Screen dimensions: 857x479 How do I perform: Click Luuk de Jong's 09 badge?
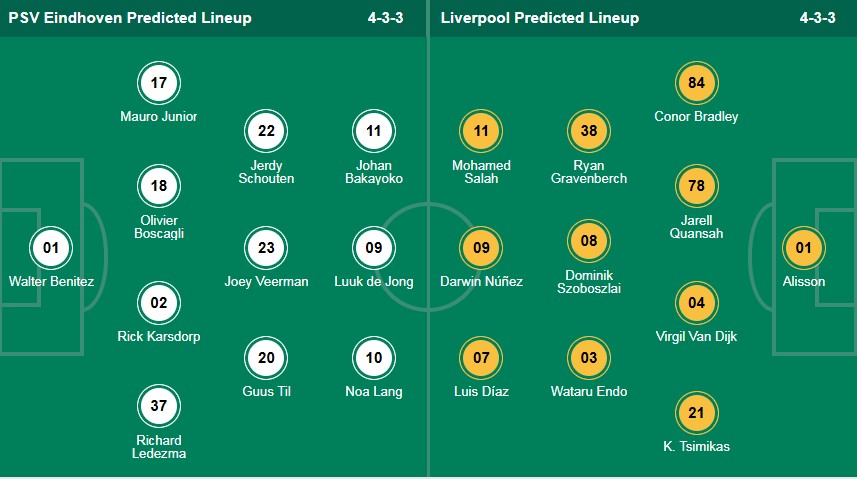coord(374,248)
